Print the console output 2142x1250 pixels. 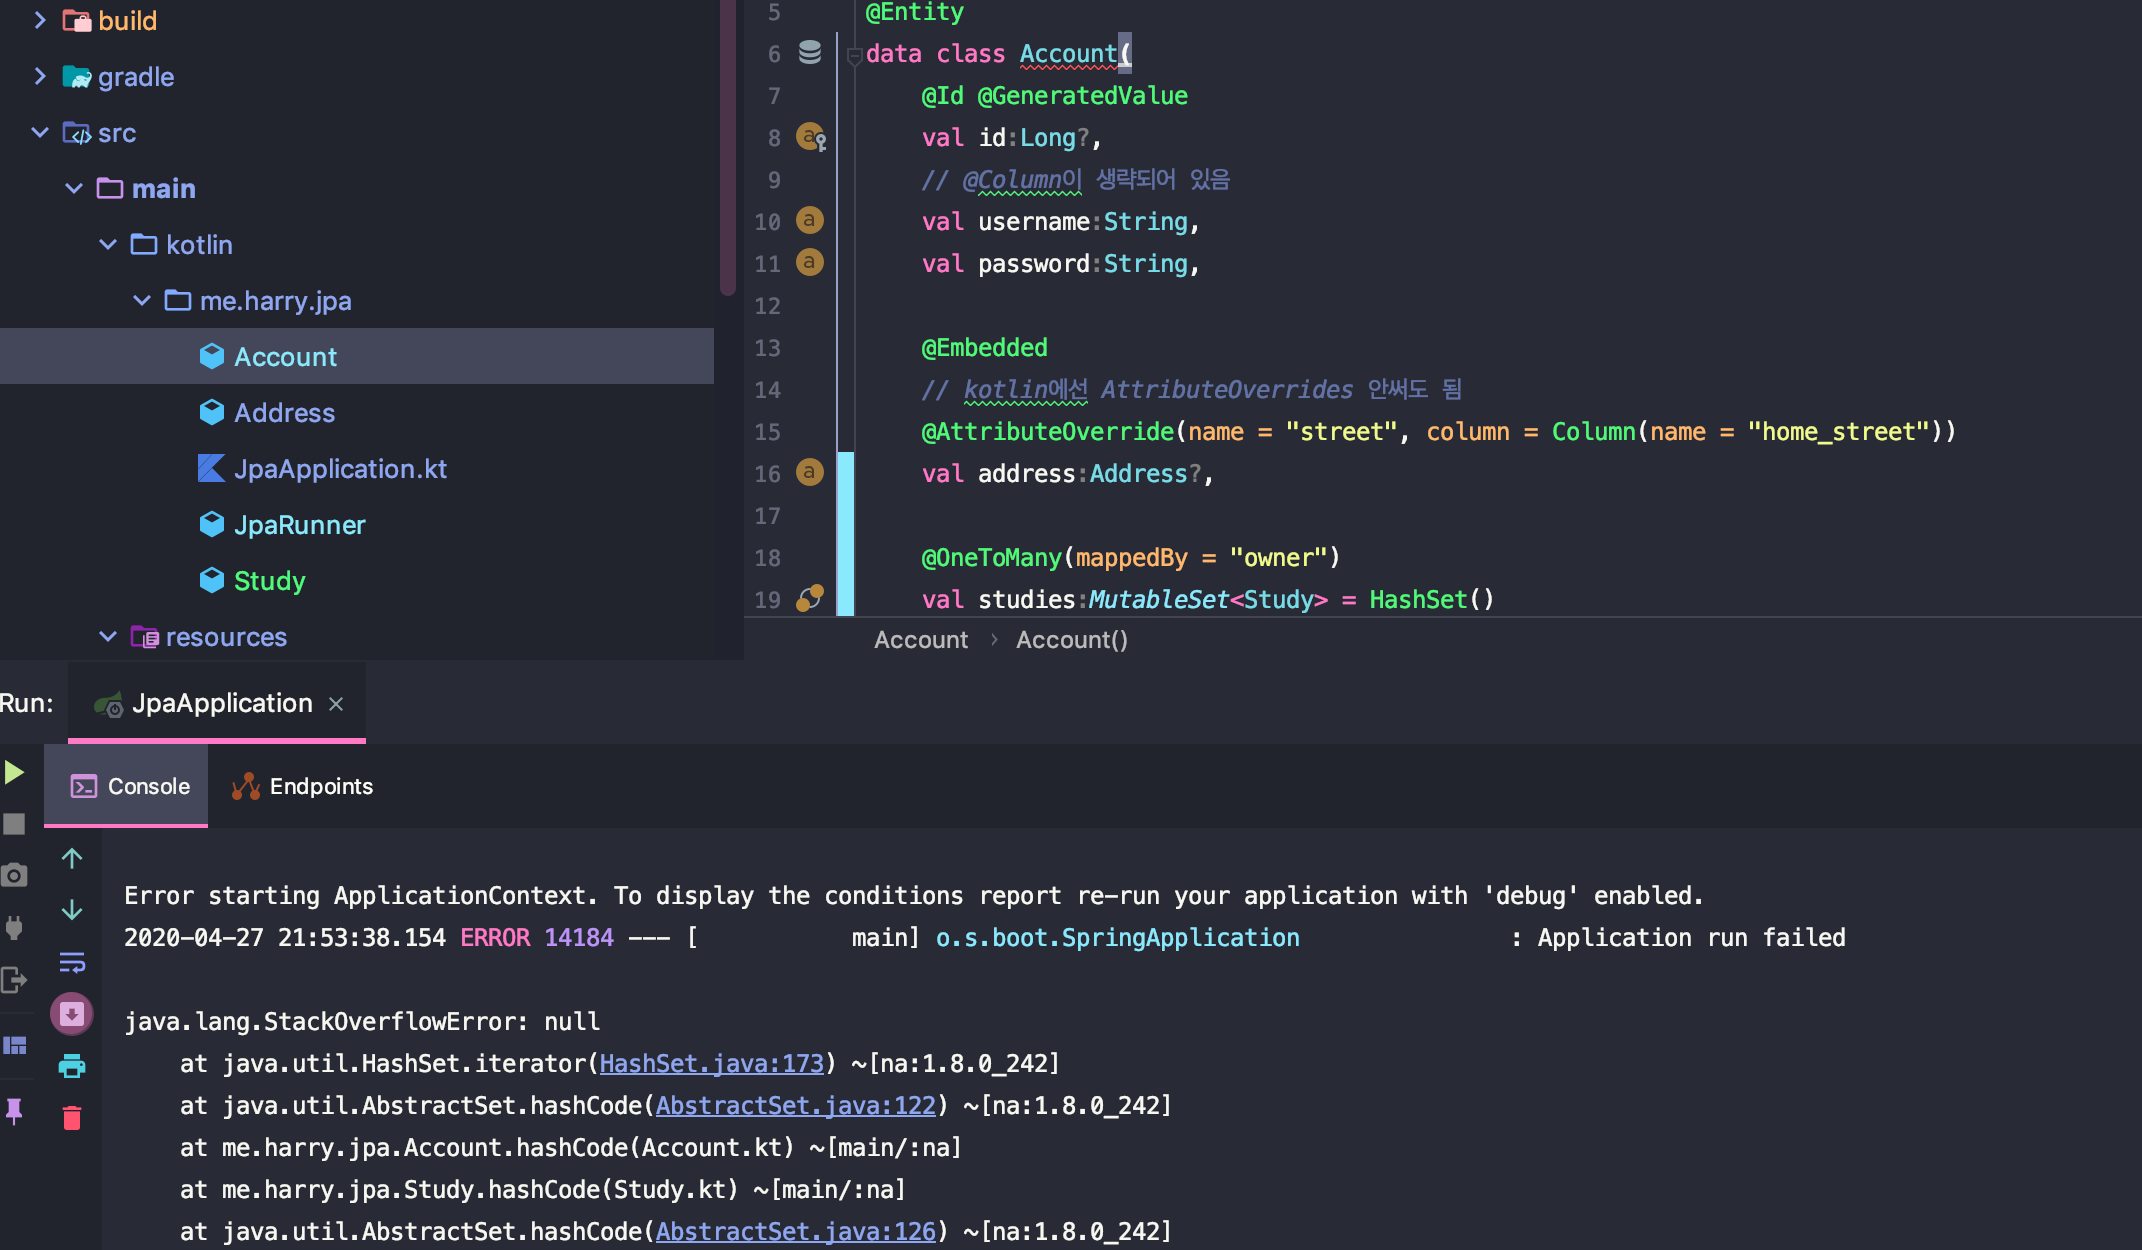point(71,1065)
